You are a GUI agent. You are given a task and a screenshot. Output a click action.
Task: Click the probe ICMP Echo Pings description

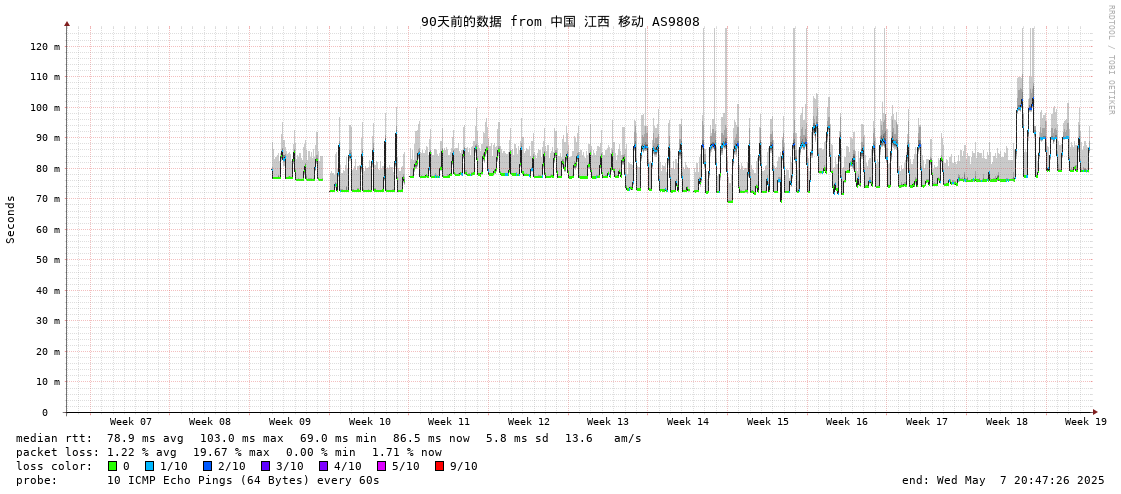243,480
